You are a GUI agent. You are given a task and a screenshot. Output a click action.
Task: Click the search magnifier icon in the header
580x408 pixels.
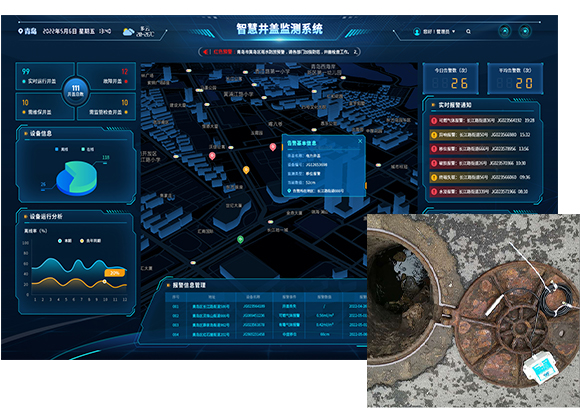pyautogui.click(x=468, y=31)
